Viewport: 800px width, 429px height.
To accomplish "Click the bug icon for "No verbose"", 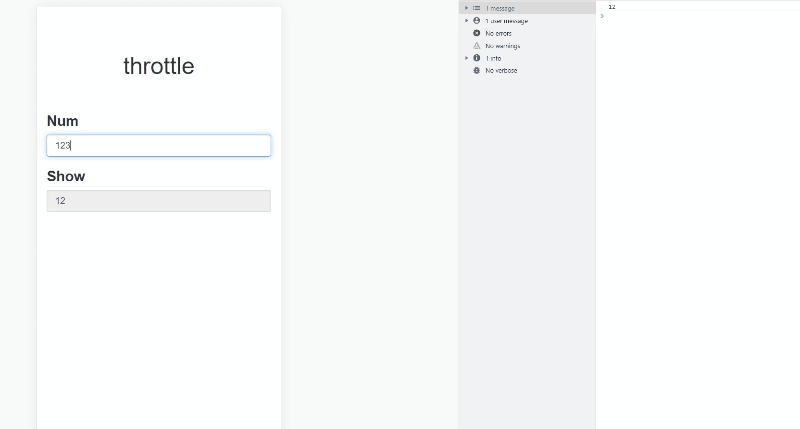I will tap(477, 71).
